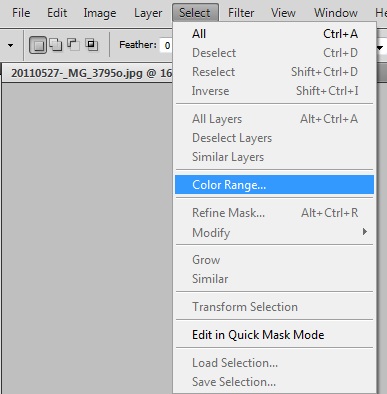Choose the Similar menu entry under Grow
387x394 pixels.
coord(274,279)
